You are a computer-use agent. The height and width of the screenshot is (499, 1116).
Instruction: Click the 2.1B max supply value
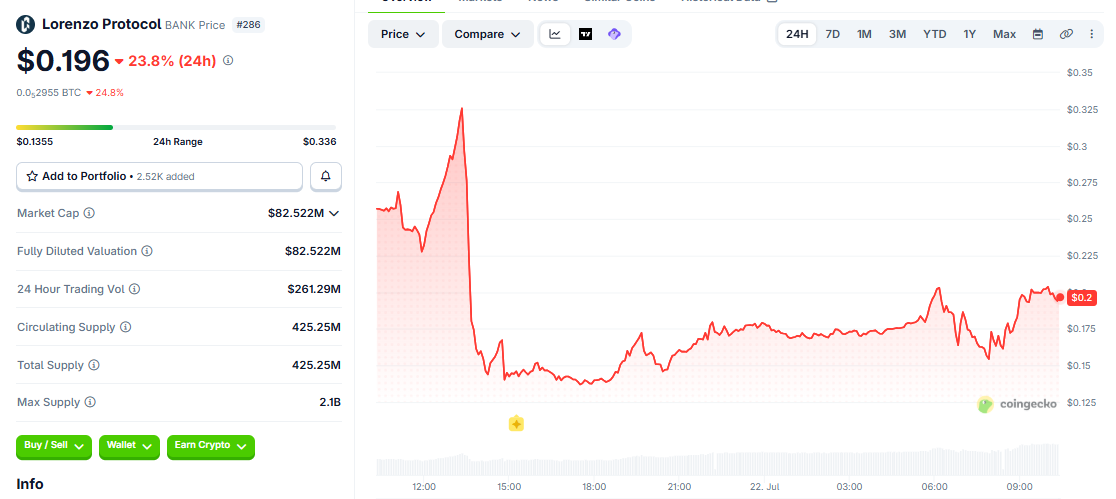pos(330,402)
